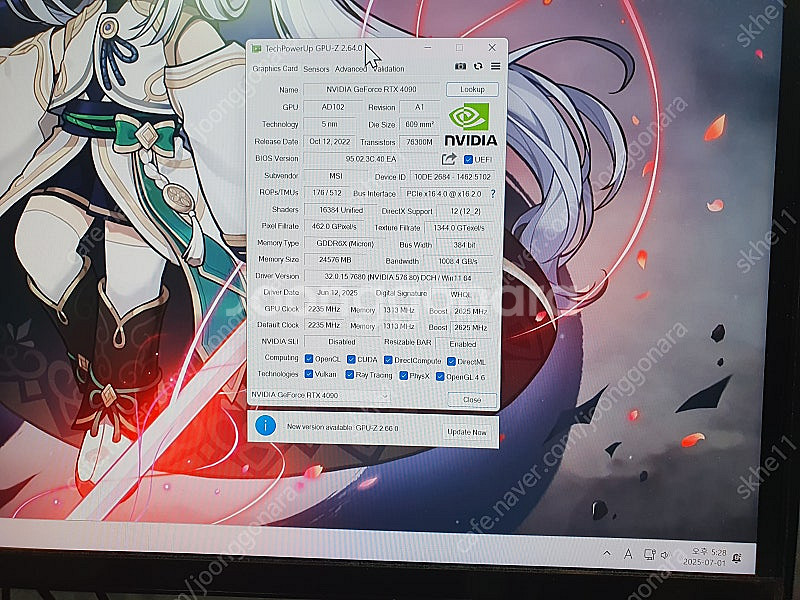Image resolution: width=800 pixels, height=600 pixels.
Task: Click the bus interface question mark
Action: coord(493,194)
